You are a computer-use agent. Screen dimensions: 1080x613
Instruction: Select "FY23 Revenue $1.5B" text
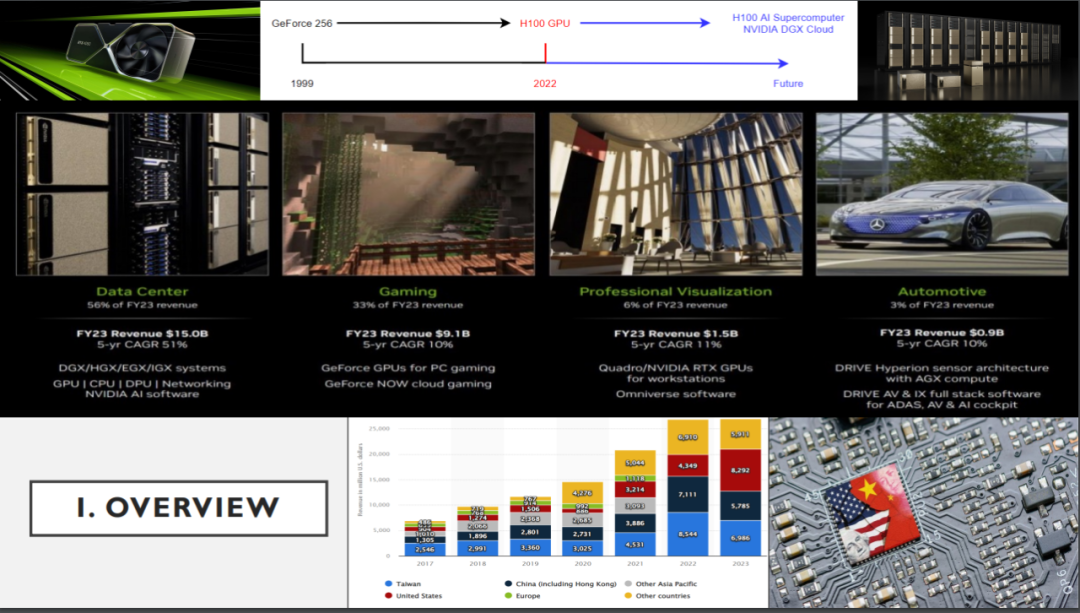(676, 333)
